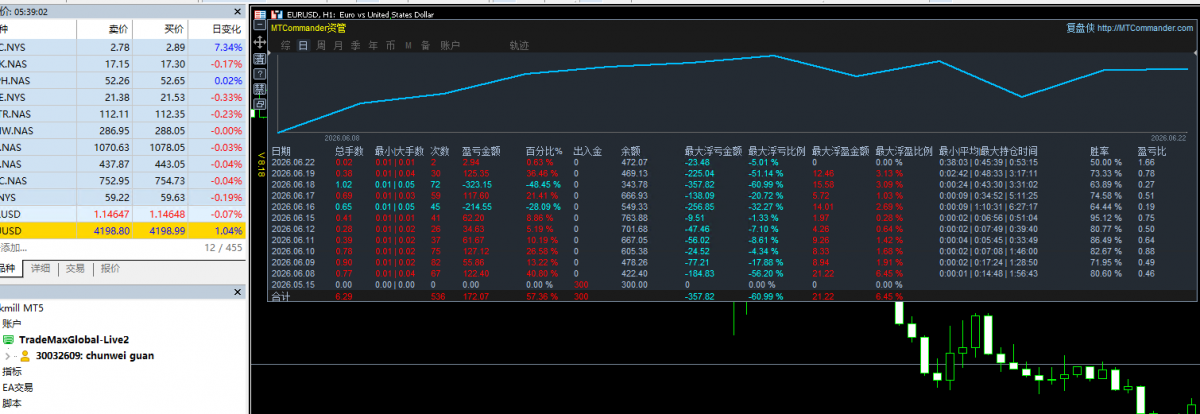Select the 2026.06.22 statistics row
The width and height of the screenshot is (1200, 414).
point(732,162)
